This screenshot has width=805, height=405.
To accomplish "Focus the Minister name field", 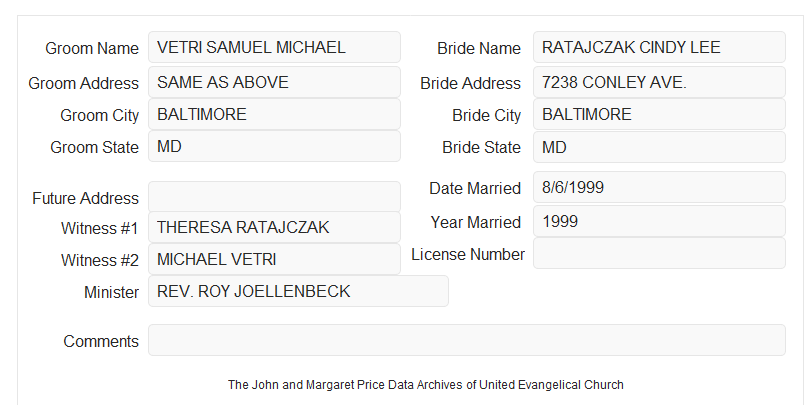I will pyautogui.click(x=298, y=291).
